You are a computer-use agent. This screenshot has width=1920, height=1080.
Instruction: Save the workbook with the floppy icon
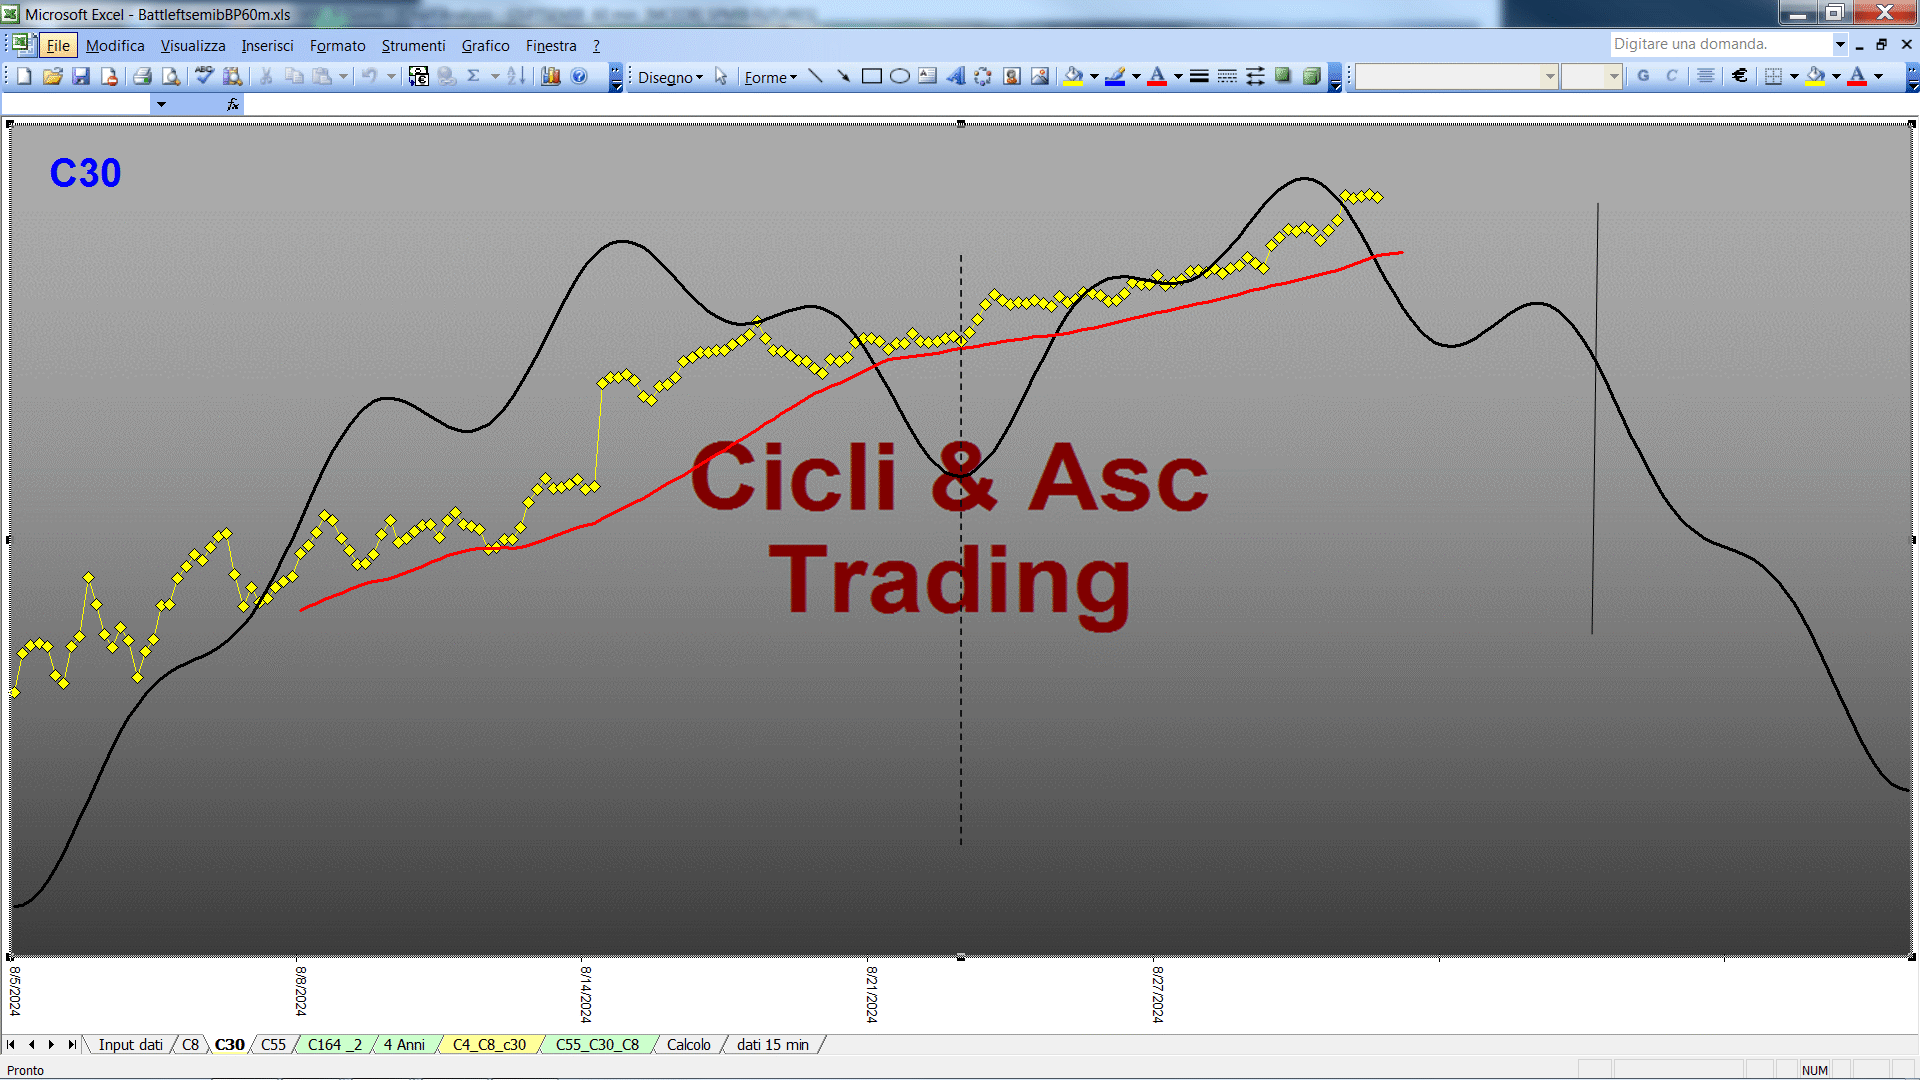[x=81, y=76]
